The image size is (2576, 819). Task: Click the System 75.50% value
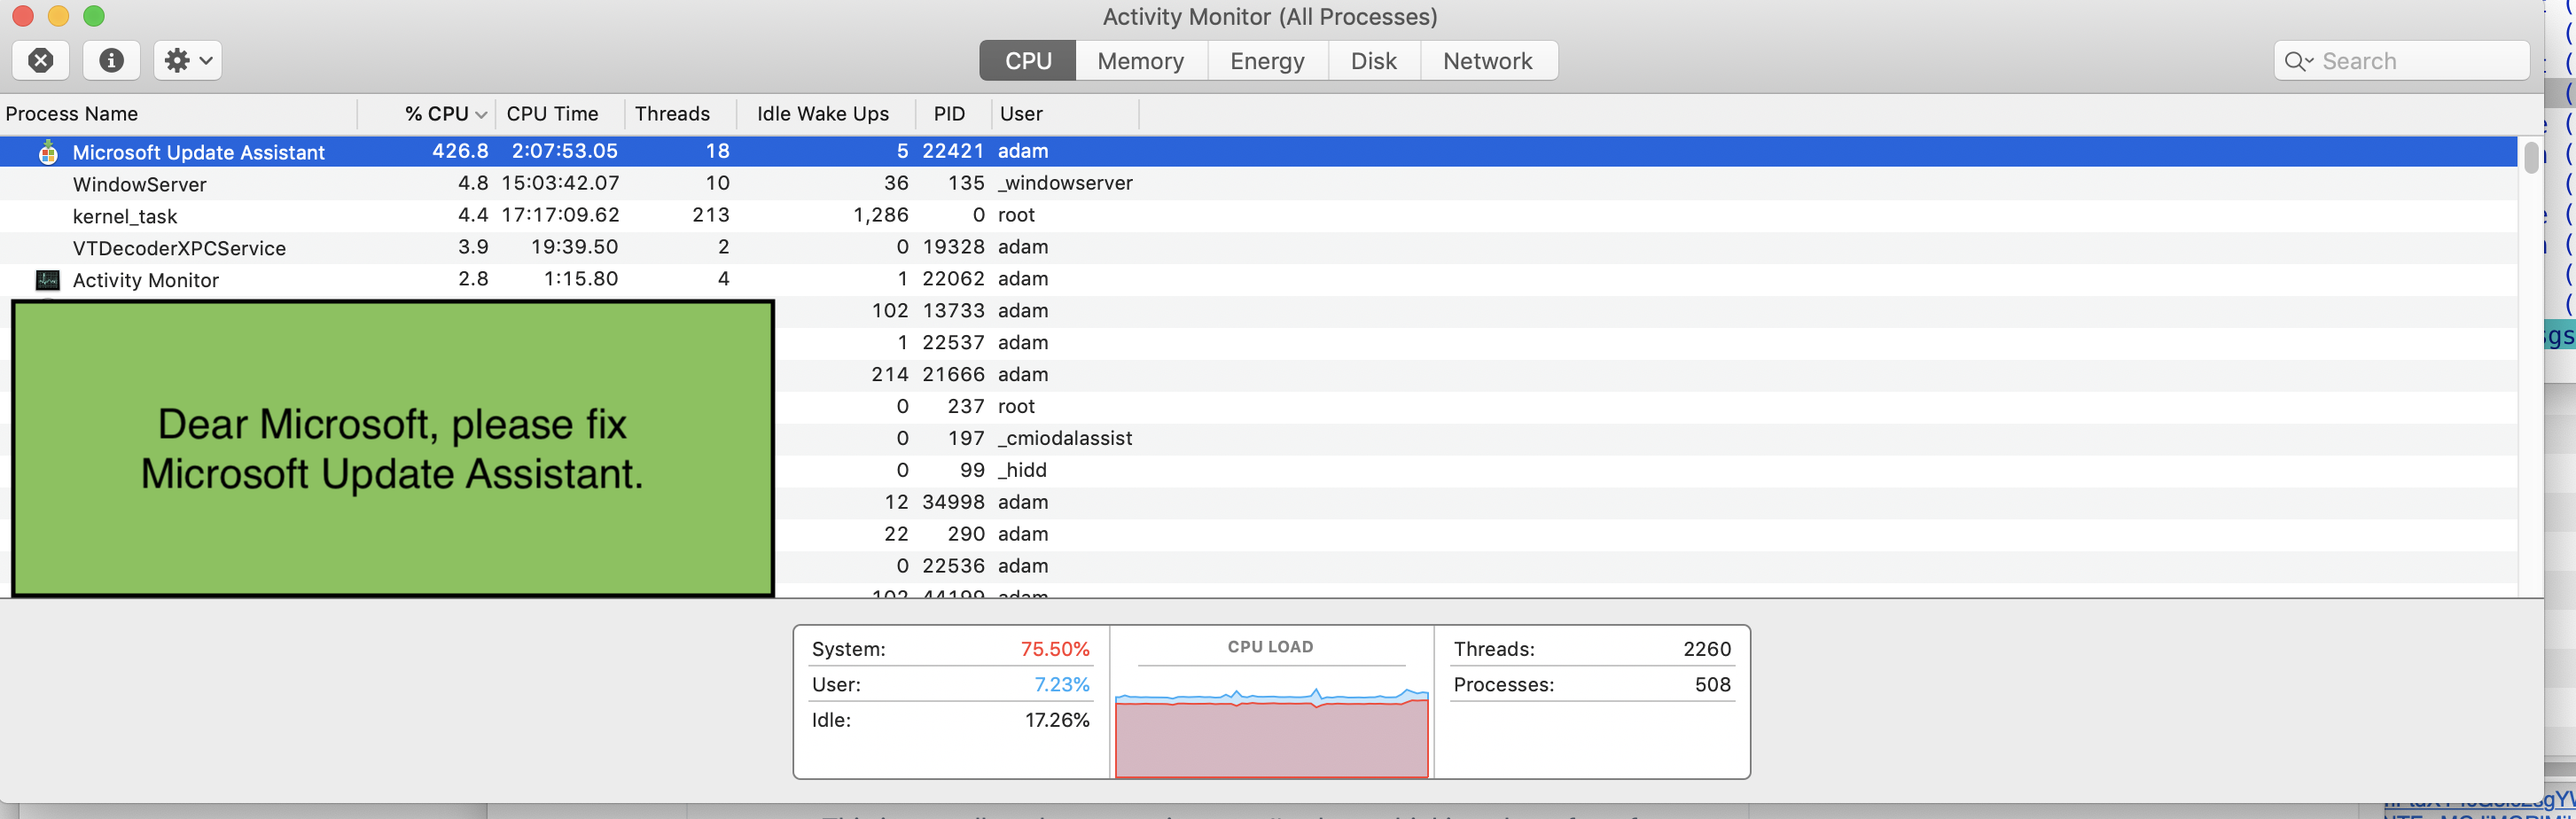click(1054, 649)
